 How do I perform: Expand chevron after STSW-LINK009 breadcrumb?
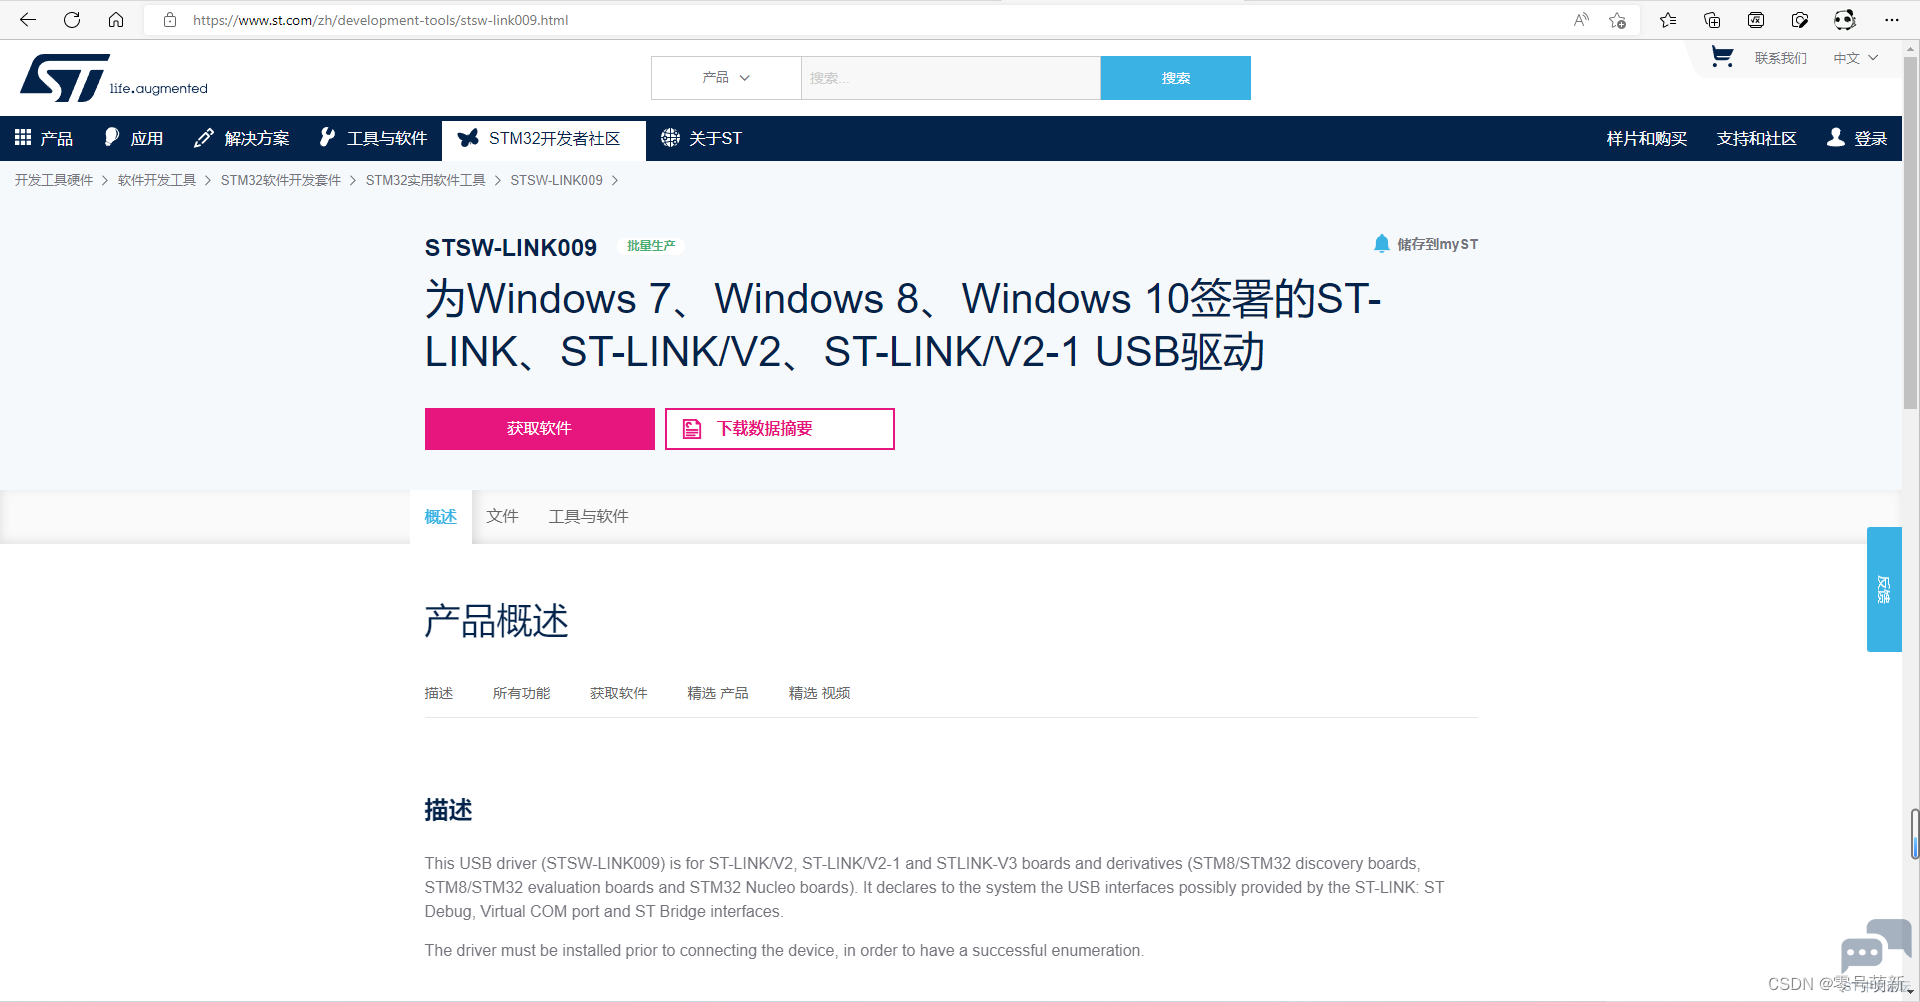[x=615, y=180]
